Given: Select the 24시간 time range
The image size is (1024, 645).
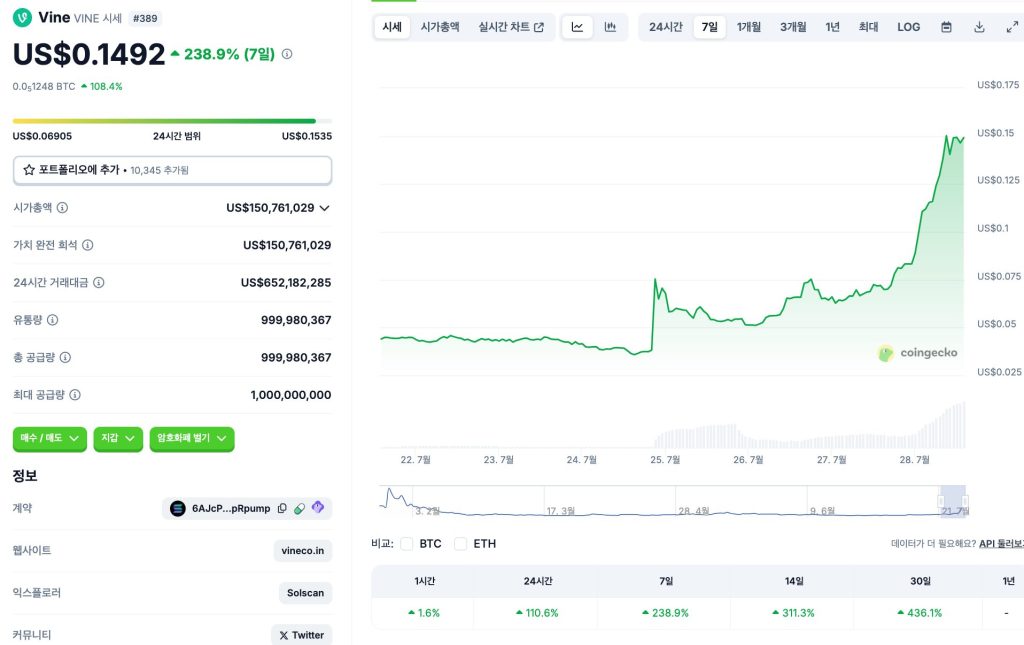Looking at the screenshot, I should click(x=665, y=27).
